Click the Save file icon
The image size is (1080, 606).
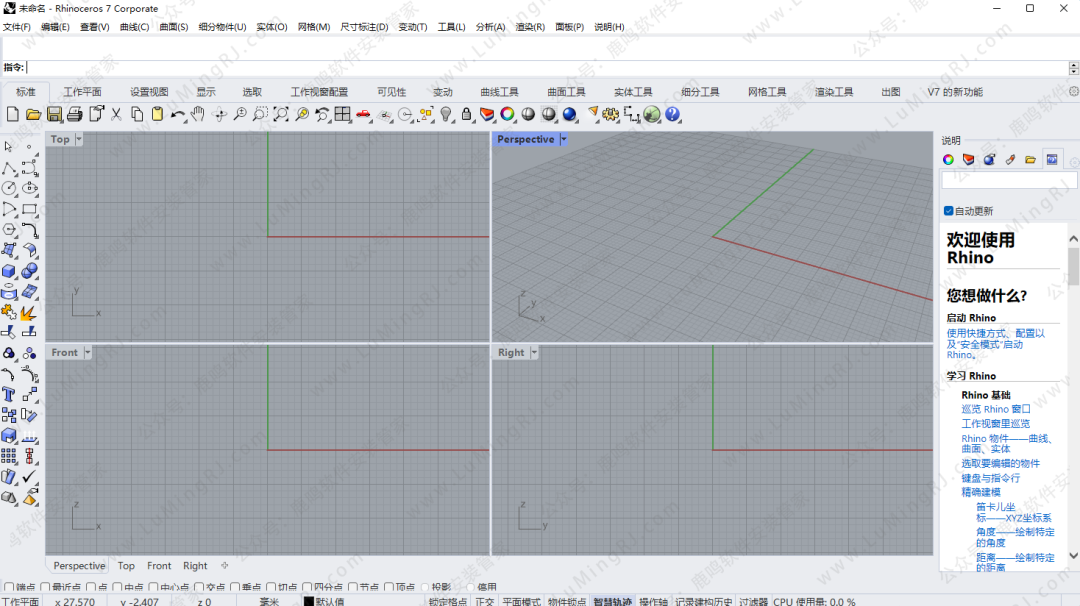(54, 114)
